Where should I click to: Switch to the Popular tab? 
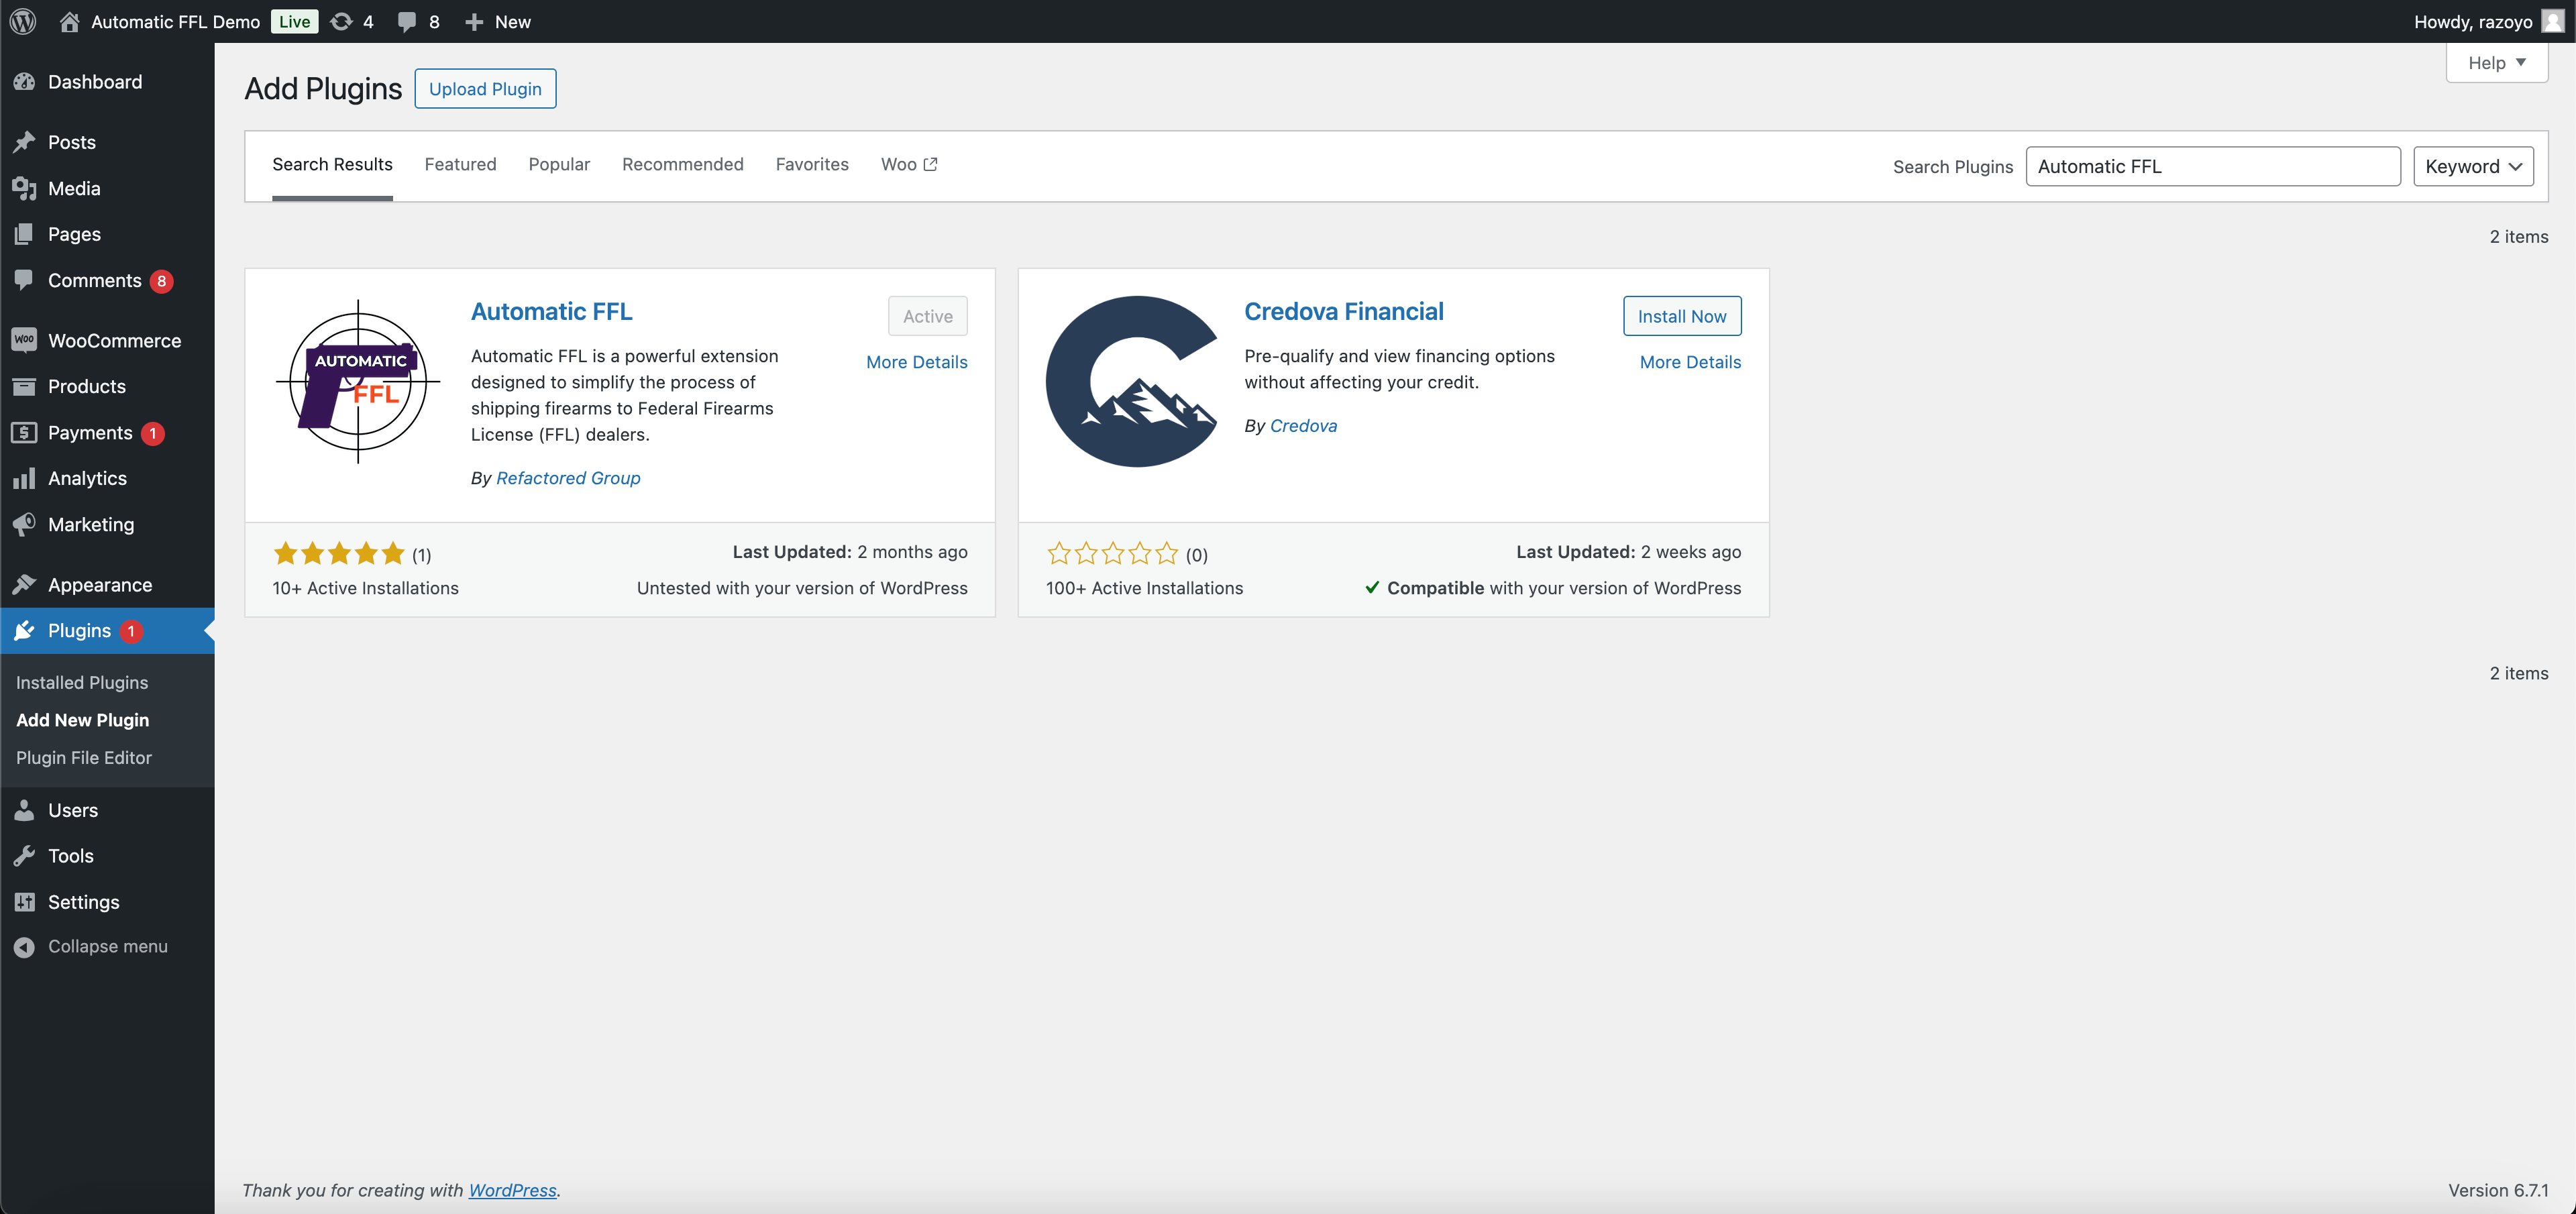tap(559, 164)
